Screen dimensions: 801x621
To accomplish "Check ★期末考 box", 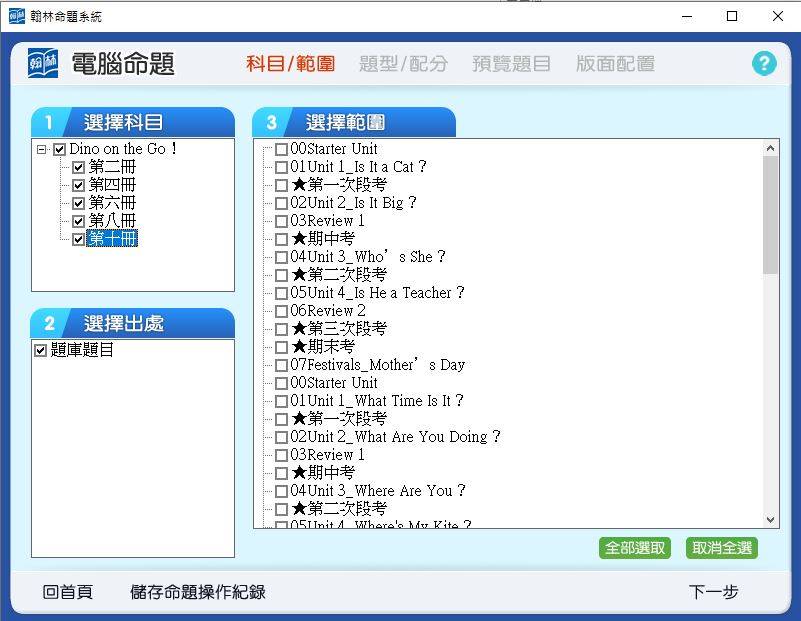I will 281,347.
